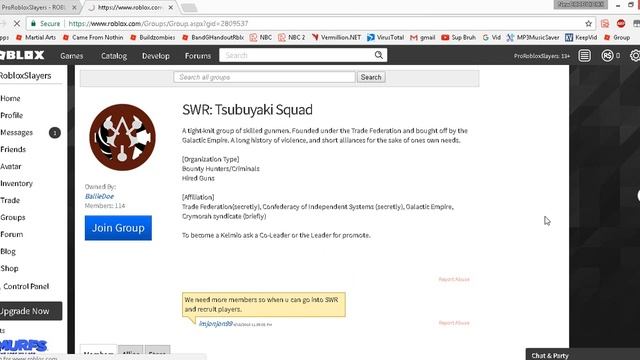Click the group Search button
This screenshot has height=360, width=640.
pos(371,77)
